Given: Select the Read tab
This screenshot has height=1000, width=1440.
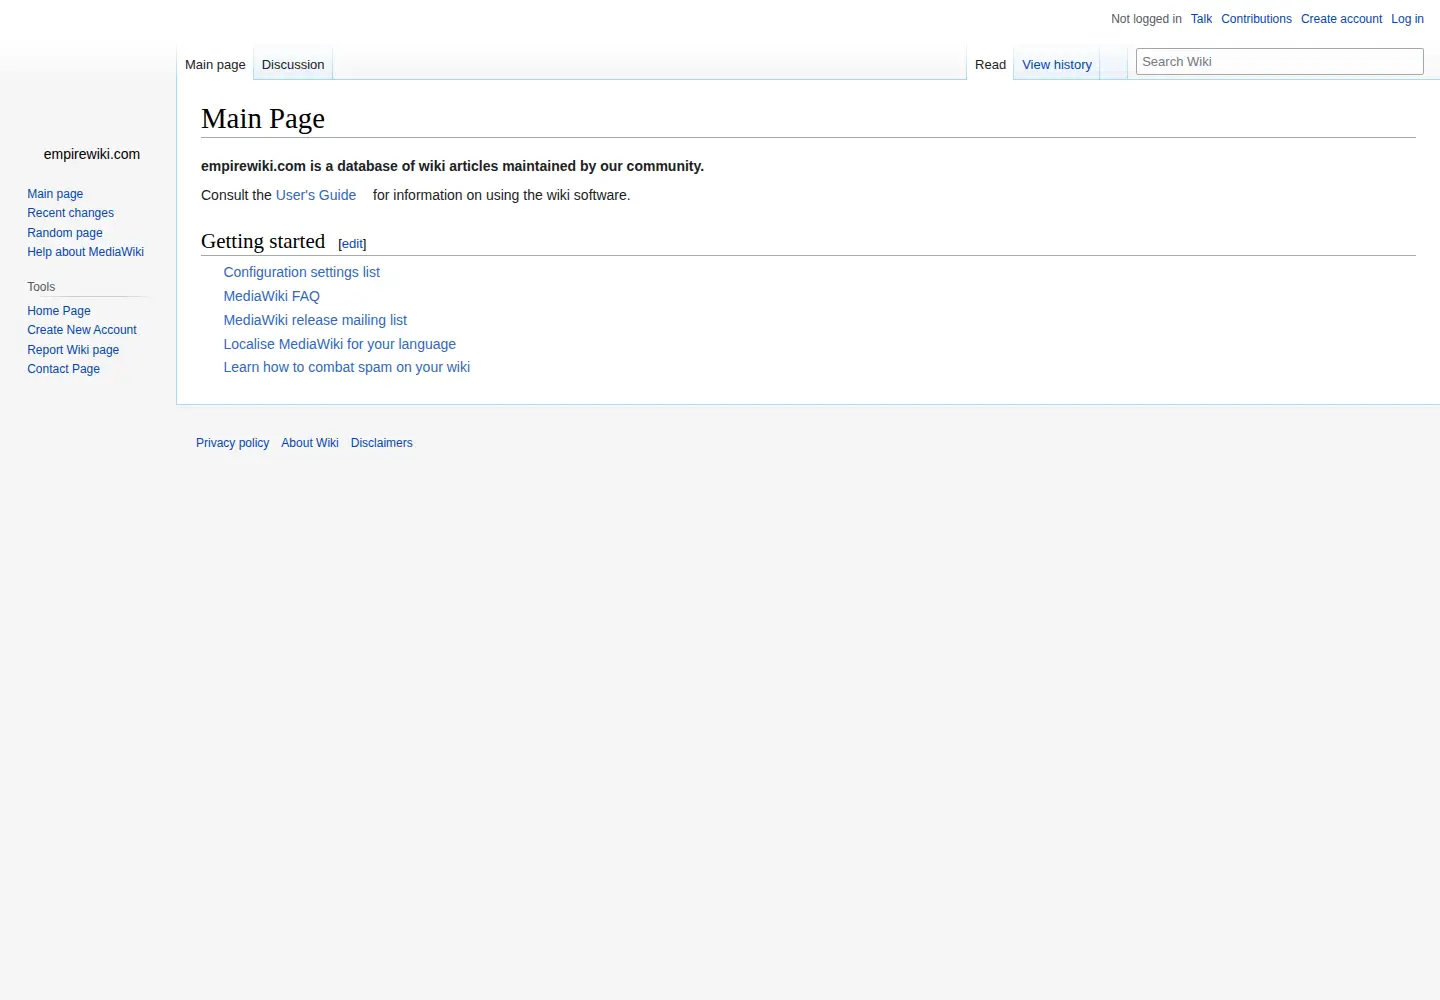Looking at the screenshot, I should tap(990, 64).
